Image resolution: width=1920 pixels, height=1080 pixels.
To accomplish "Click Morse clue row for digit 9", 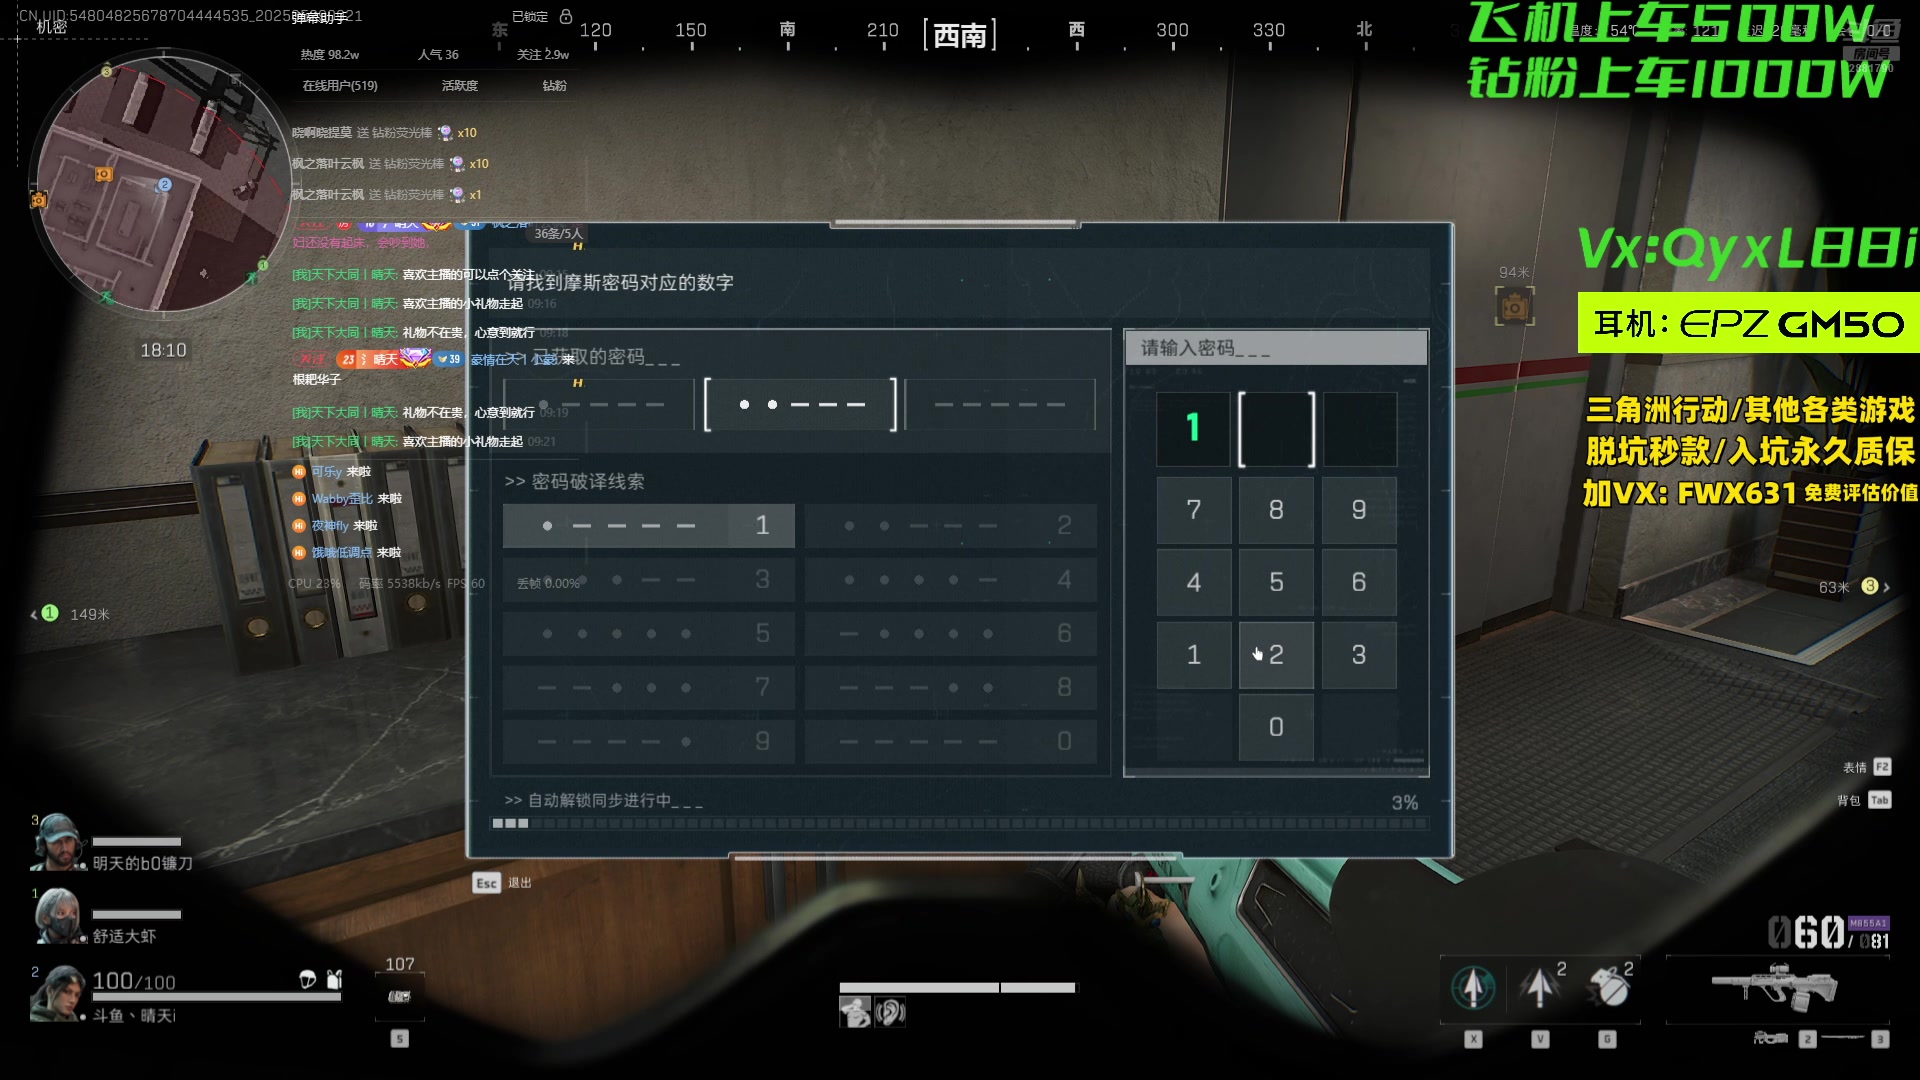I will 648,741.
